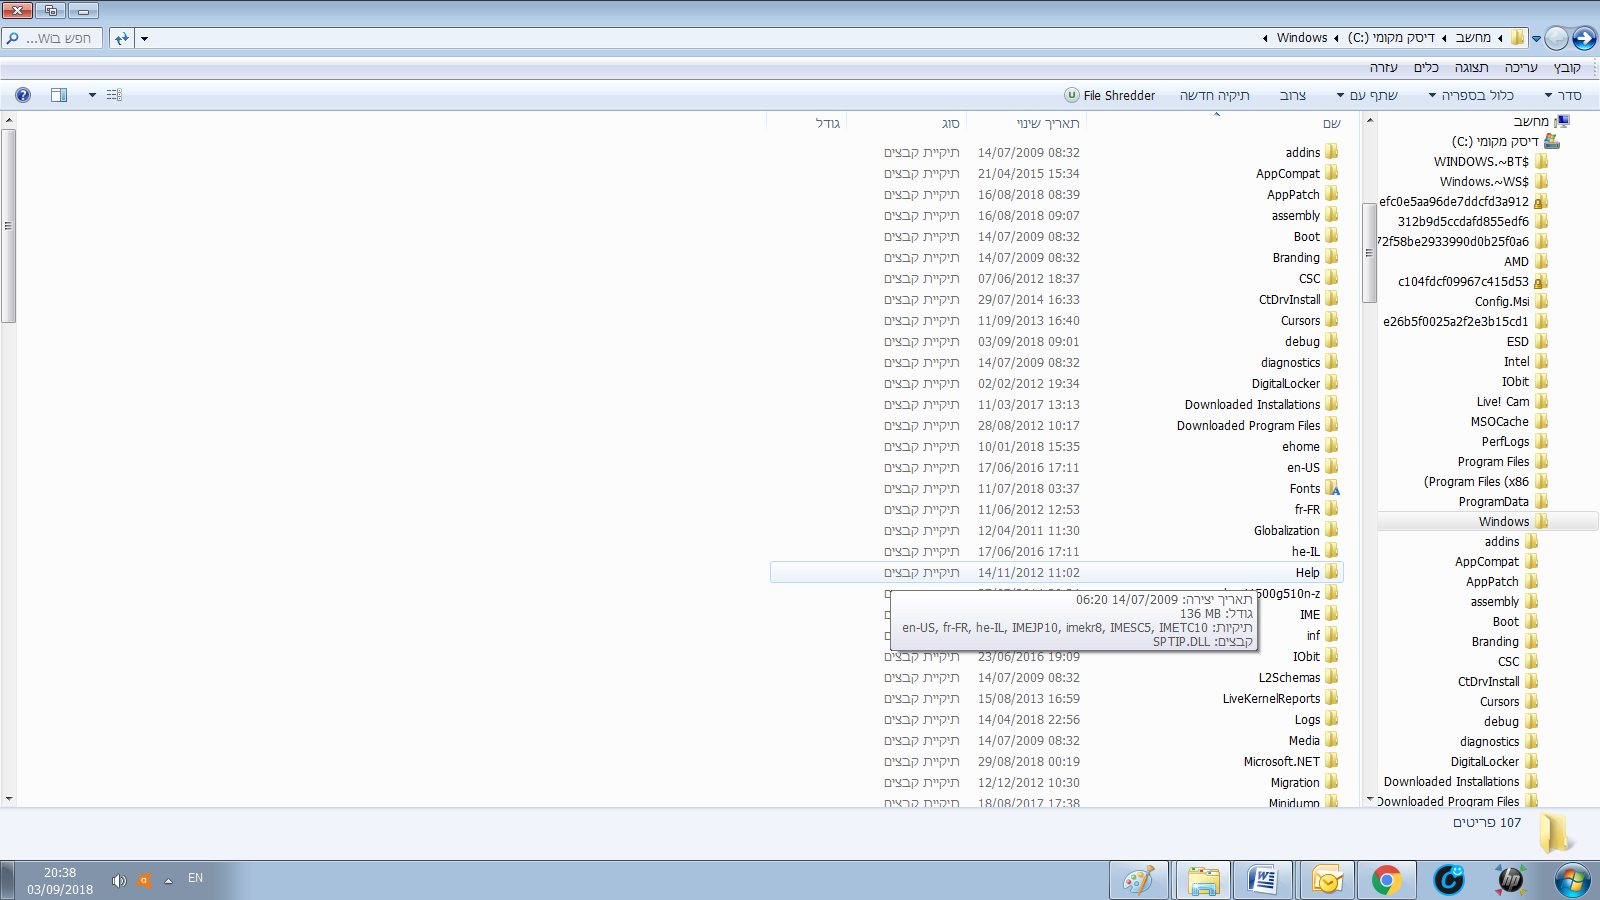Open HP application from taskbar
This screenshot has width=1600, height=900.
point(1510,880)
